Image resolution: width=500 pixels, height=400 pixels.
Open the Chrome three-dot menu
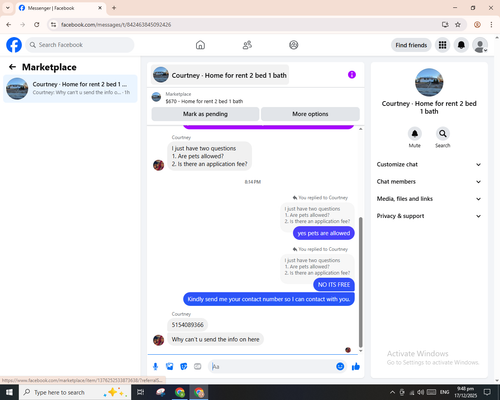tap(491, 25)
